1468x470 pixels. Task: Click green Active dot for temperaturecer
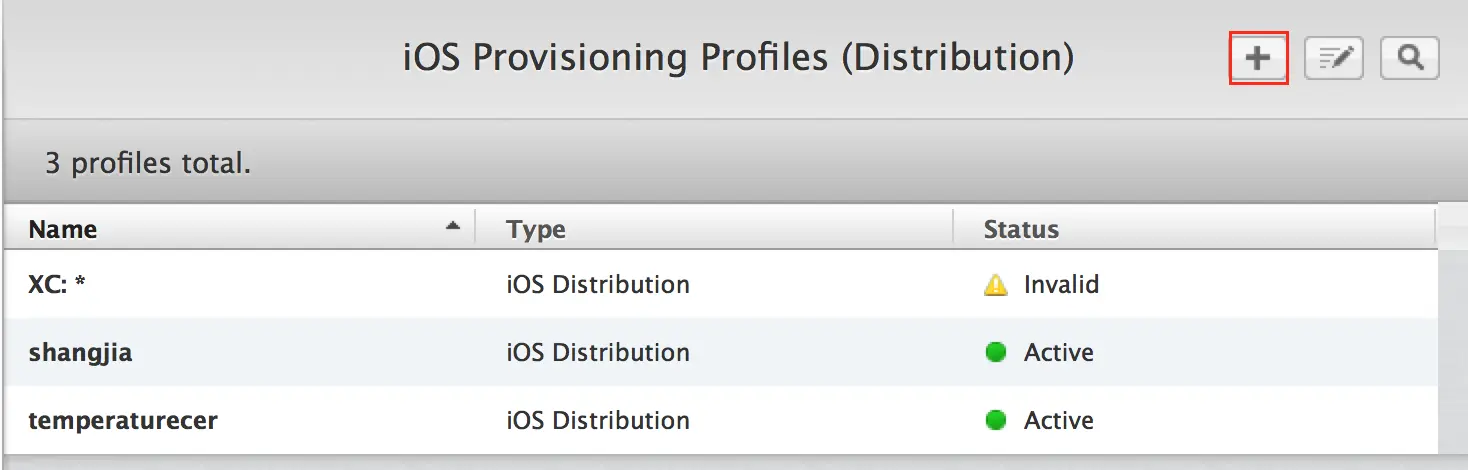995,420
